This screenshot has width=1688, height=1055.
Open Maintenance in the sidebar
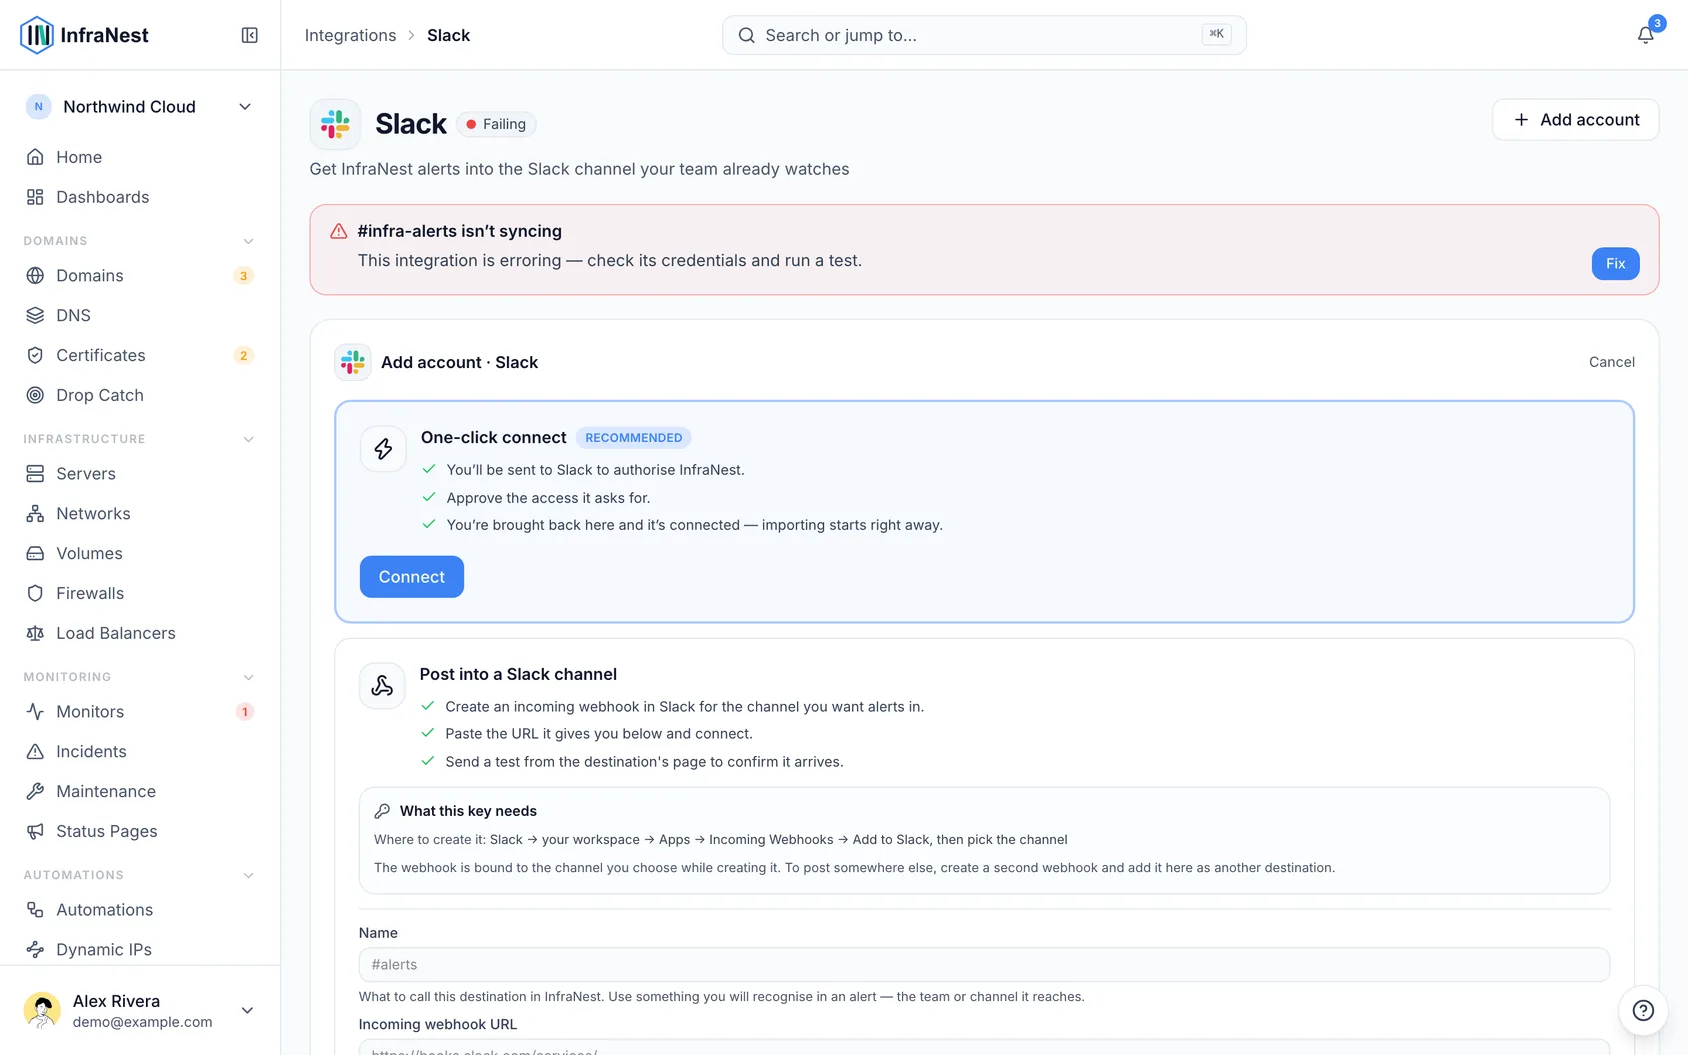click(x=140, y=791)
